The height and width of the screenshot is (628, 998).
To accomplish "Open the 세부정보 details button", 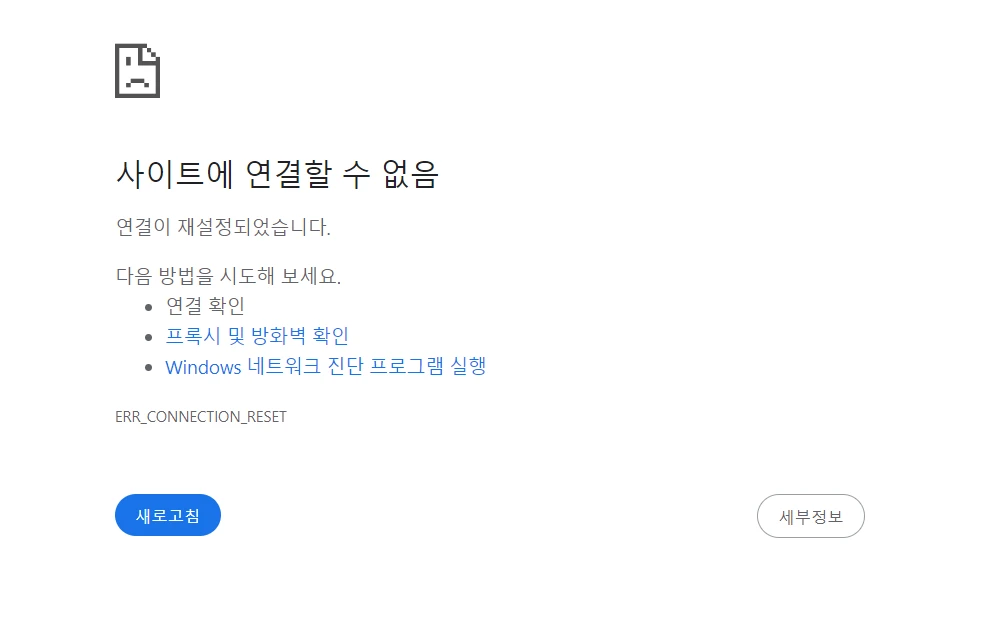I will point(810,516).
